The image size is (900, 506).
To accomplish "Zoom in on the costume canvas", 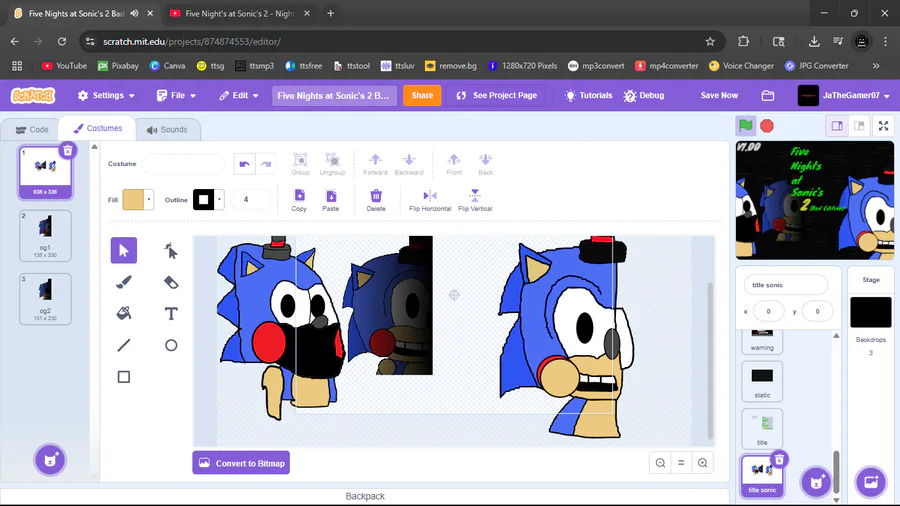I will point(703,463).
